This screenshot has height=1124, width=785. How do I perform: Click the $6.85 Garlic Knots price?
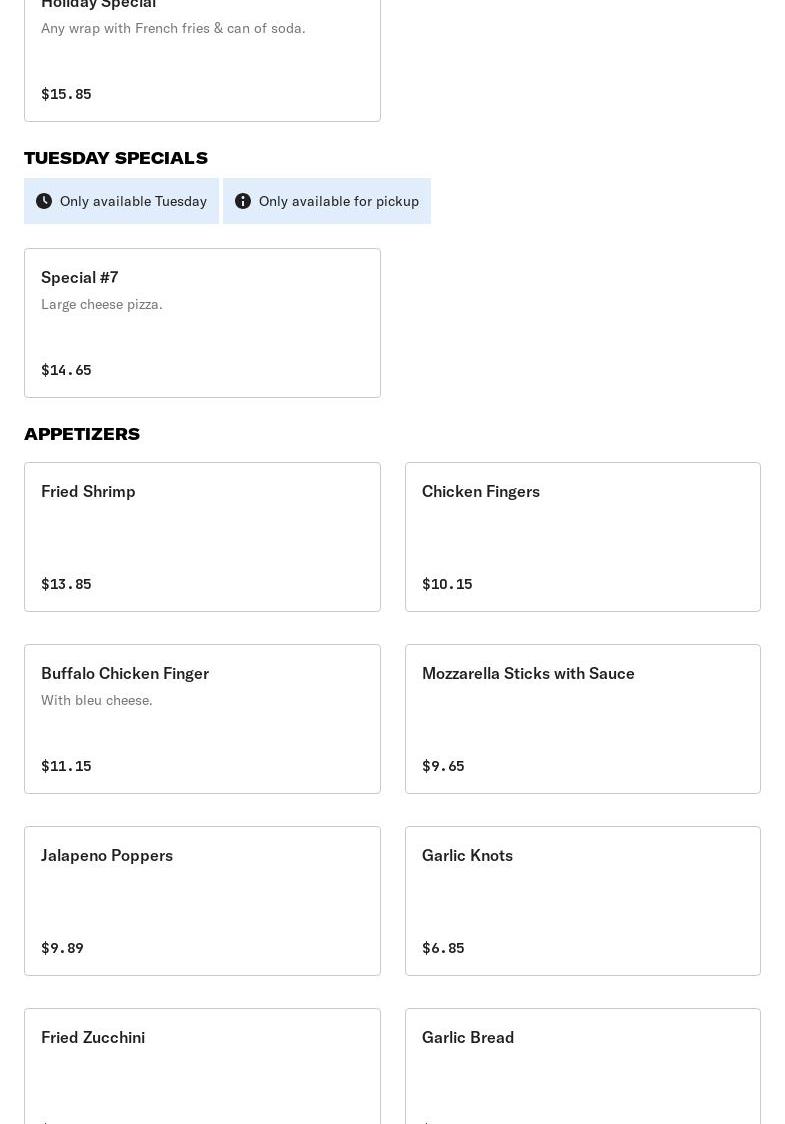443,948
